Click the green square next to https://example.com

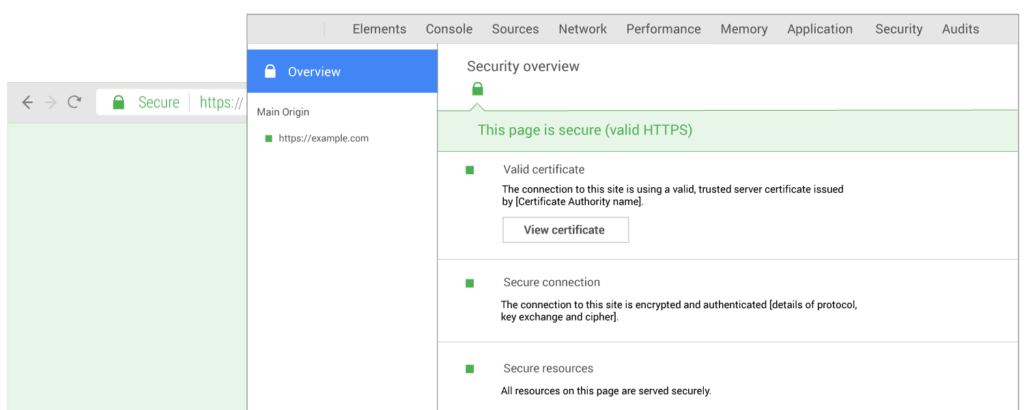pos(268,138)
